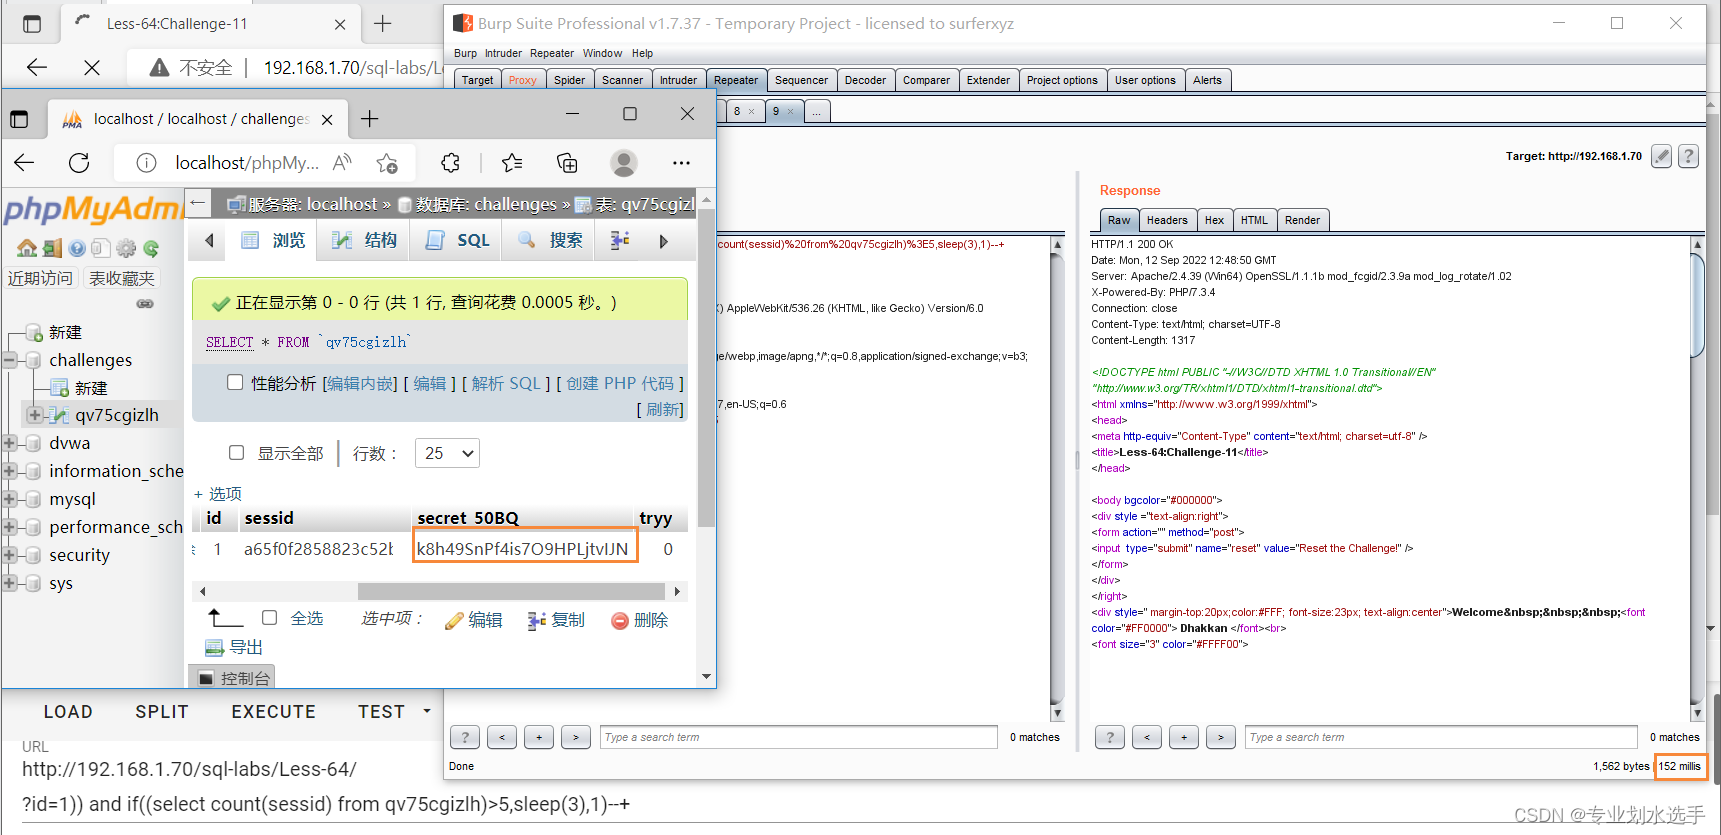Click Burp response search term field
The width and height of the screenshot is (1721, 835).
click(x=1440, y=737)
